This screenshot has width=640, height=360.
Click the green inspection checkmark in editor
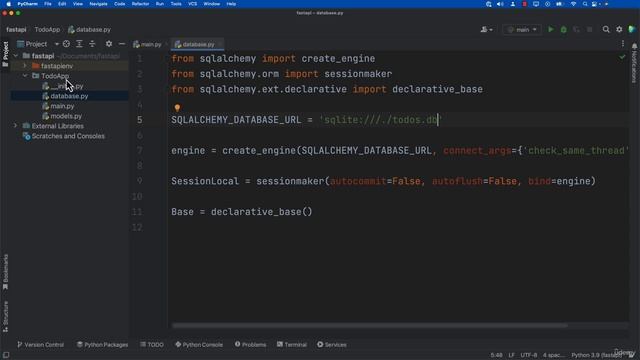[622, 57]
